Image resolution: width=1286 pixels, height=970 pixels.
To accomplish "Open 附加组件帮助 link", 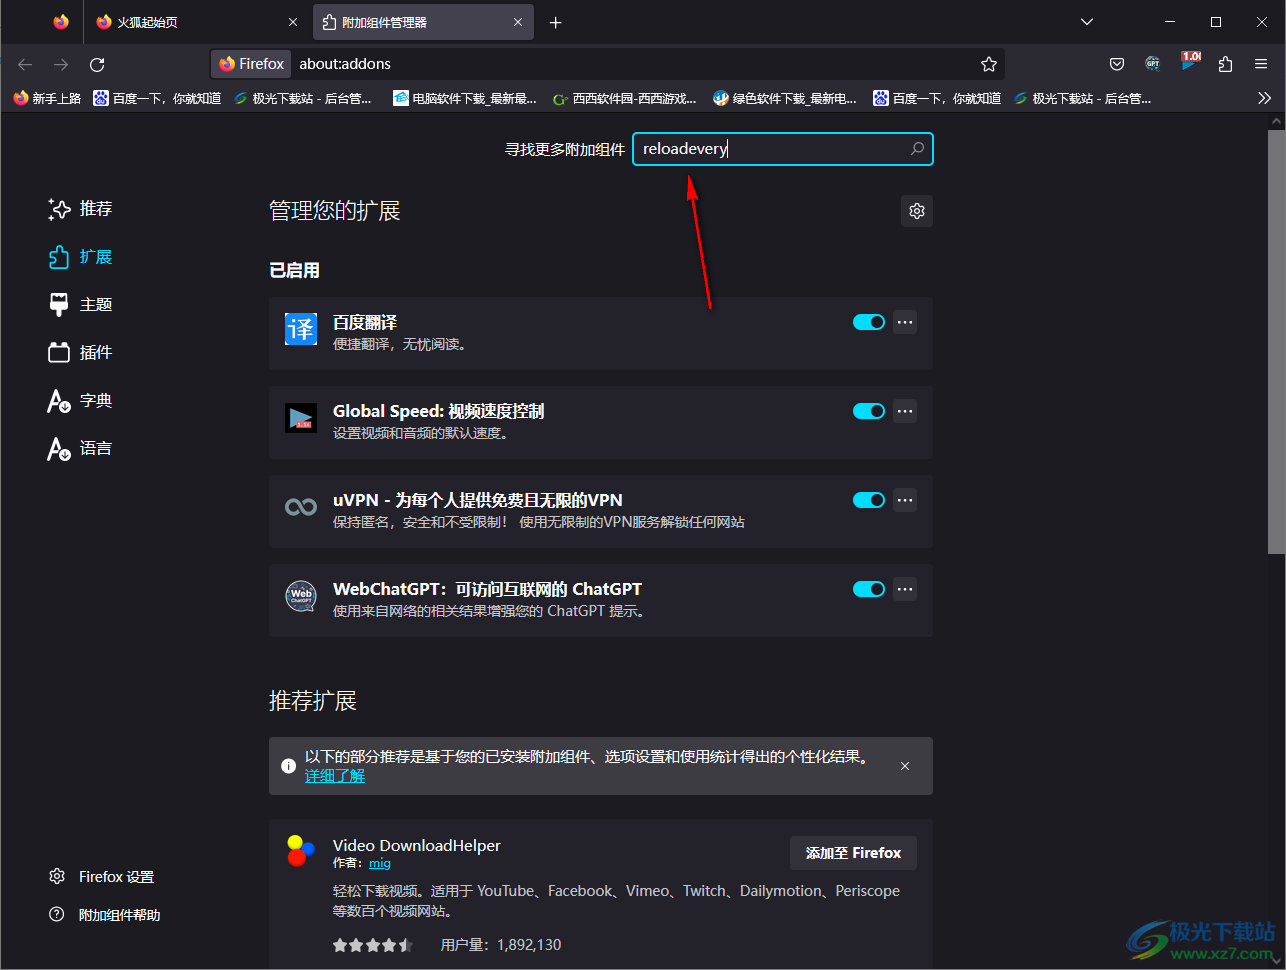I will [x=105, y=915].
